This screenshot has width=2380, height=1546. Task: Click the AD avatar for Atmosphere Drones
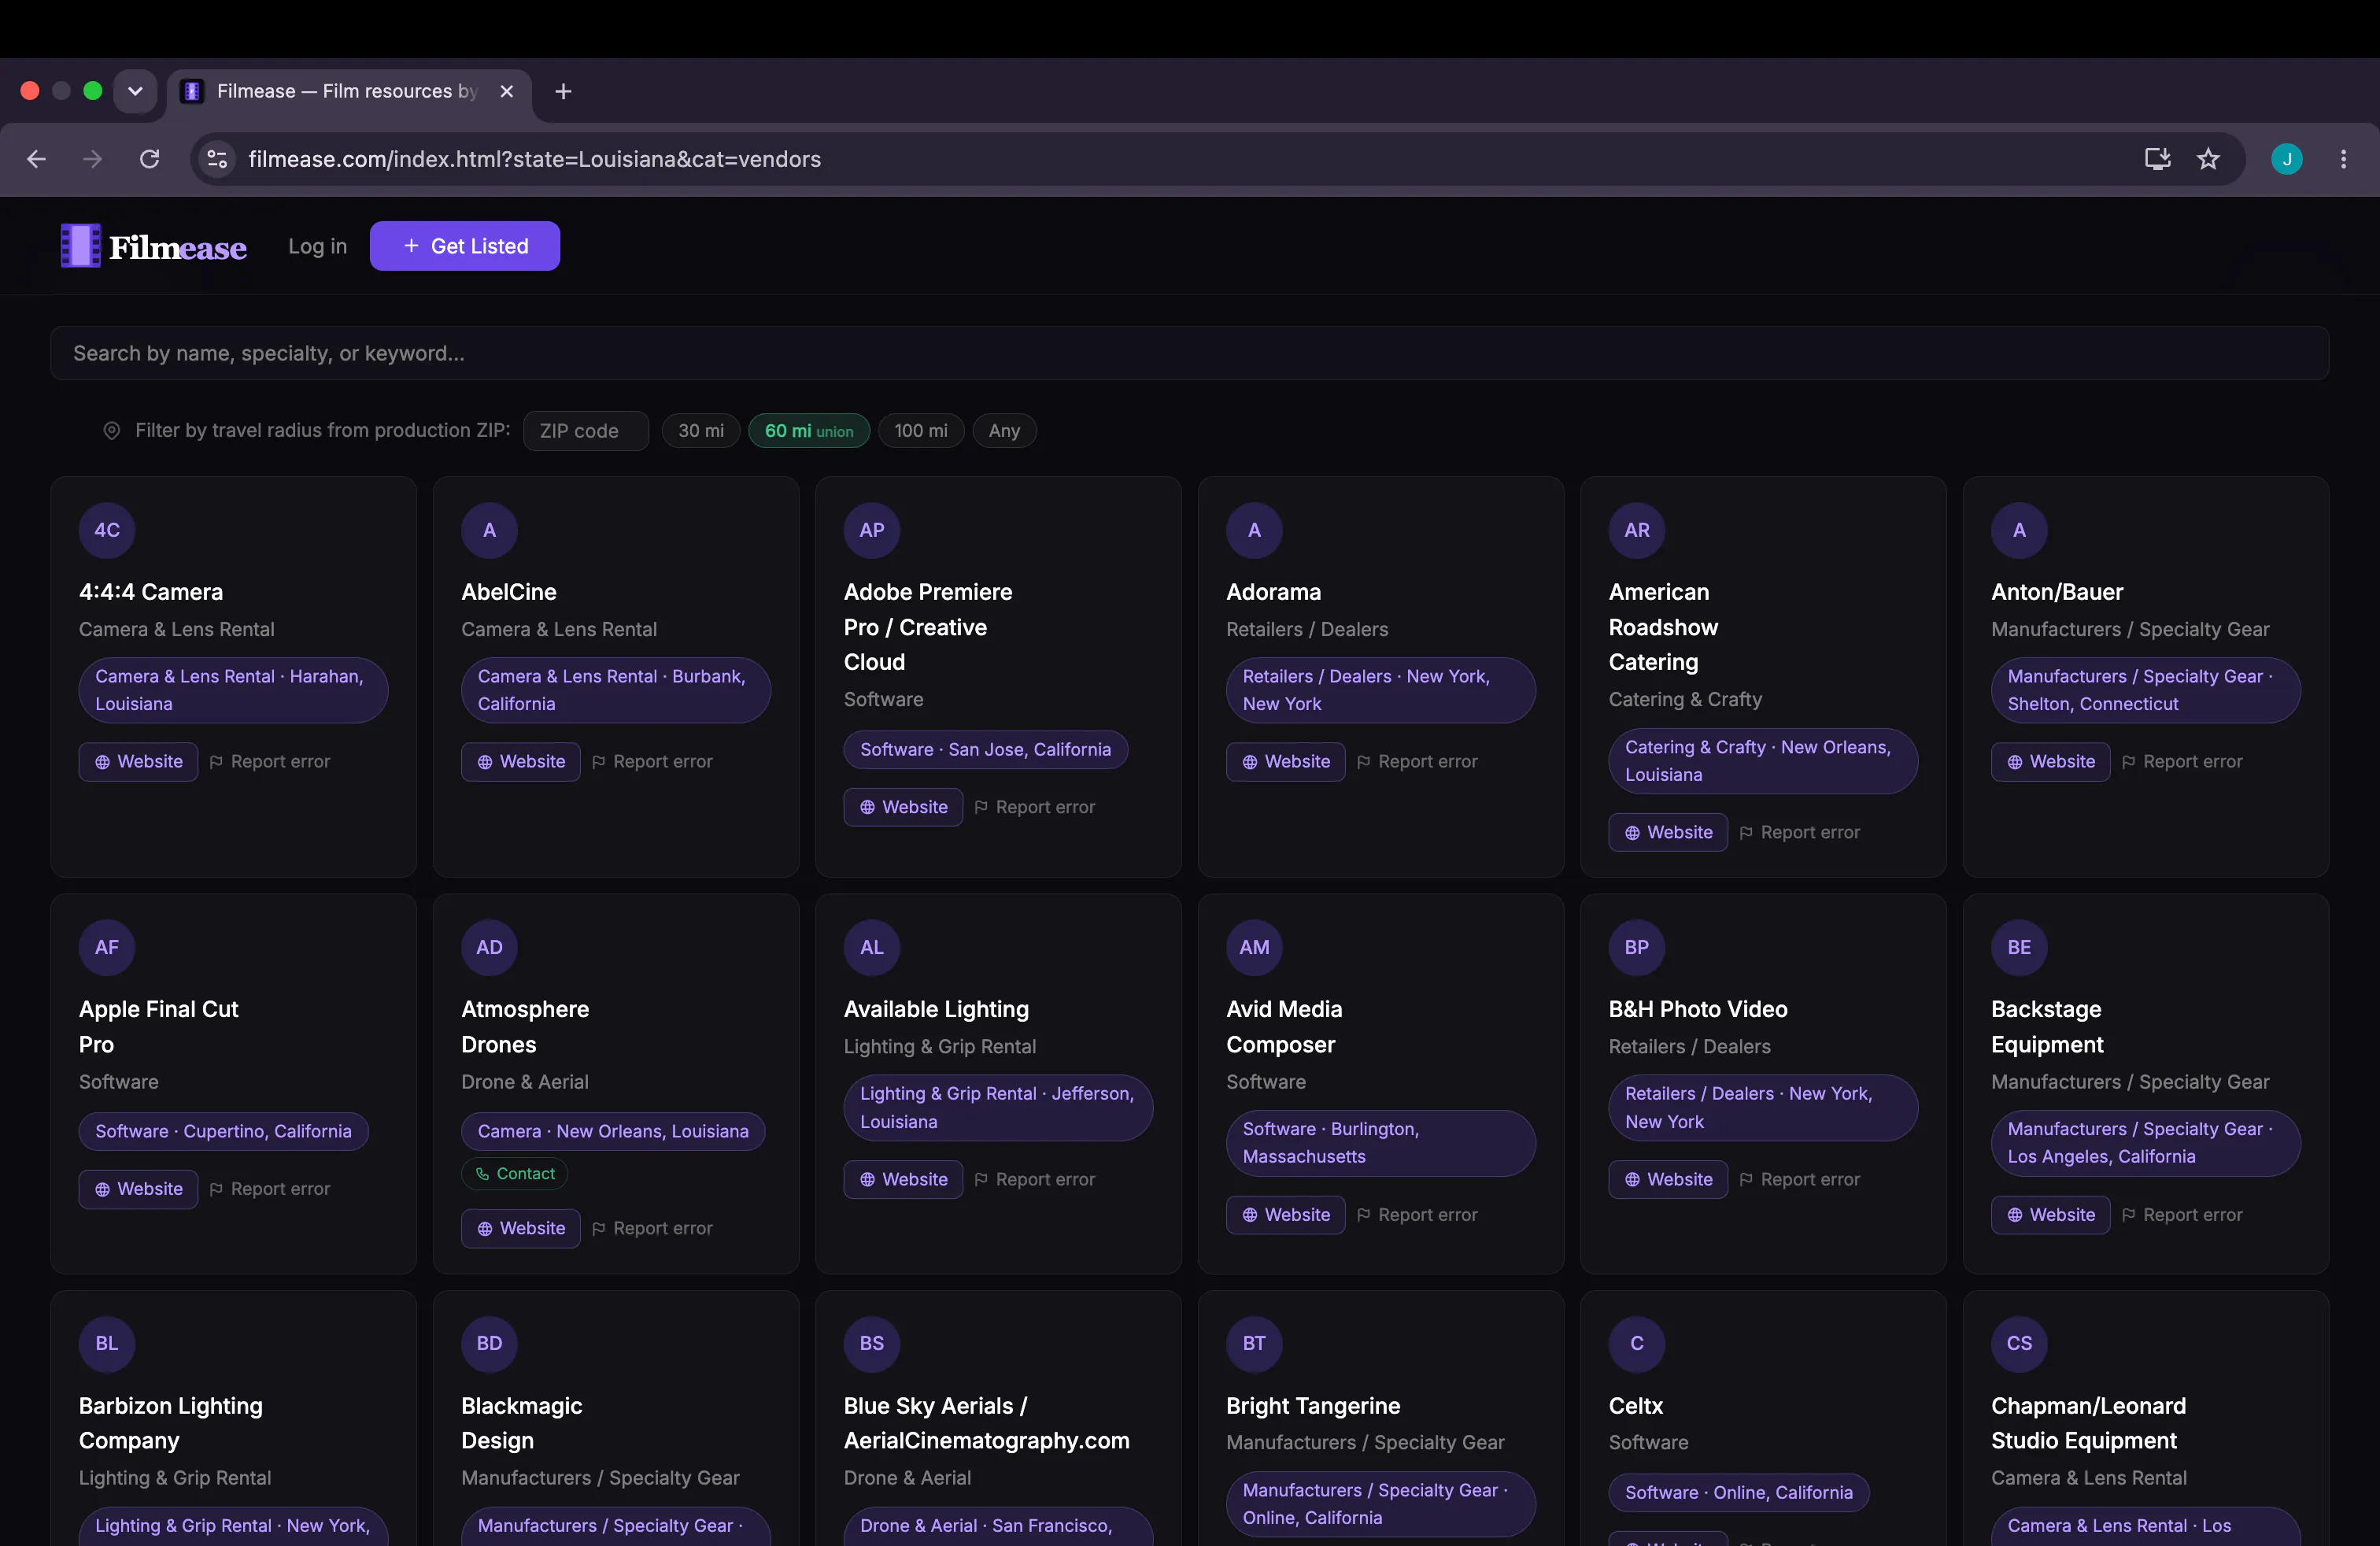(489, 947)
